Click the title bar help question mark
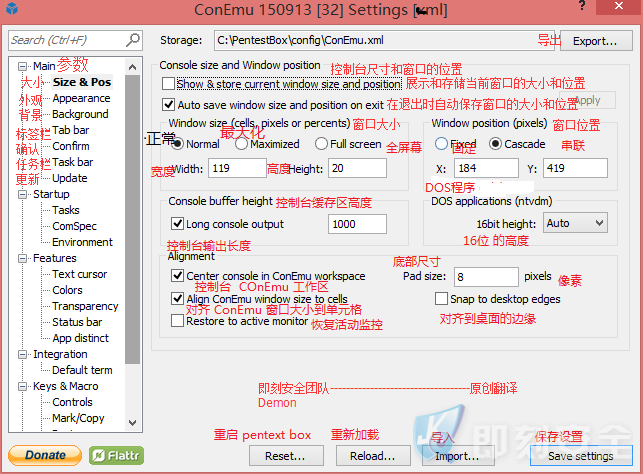The width and height of the screenshot is (643, 474). pos(581,6)
